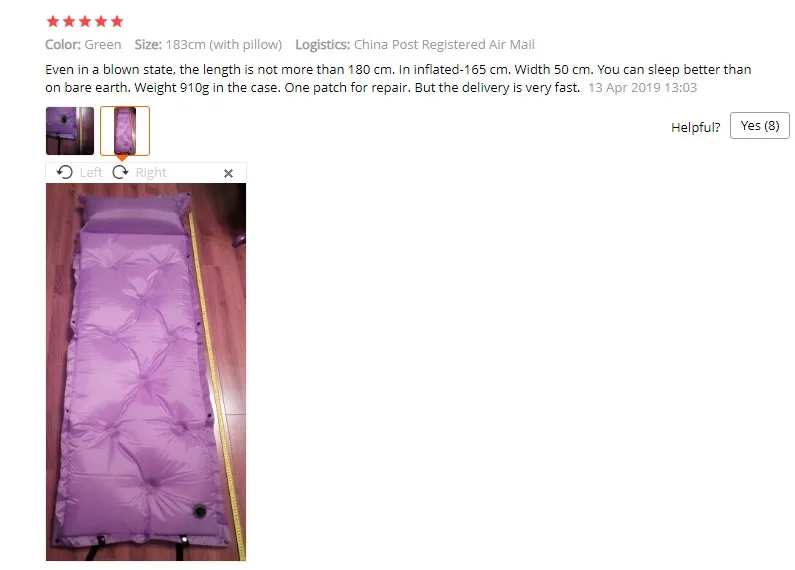Select the highlighted second photo thumbnail
This screenshot has height=570, width=795.
click(125, 131)
